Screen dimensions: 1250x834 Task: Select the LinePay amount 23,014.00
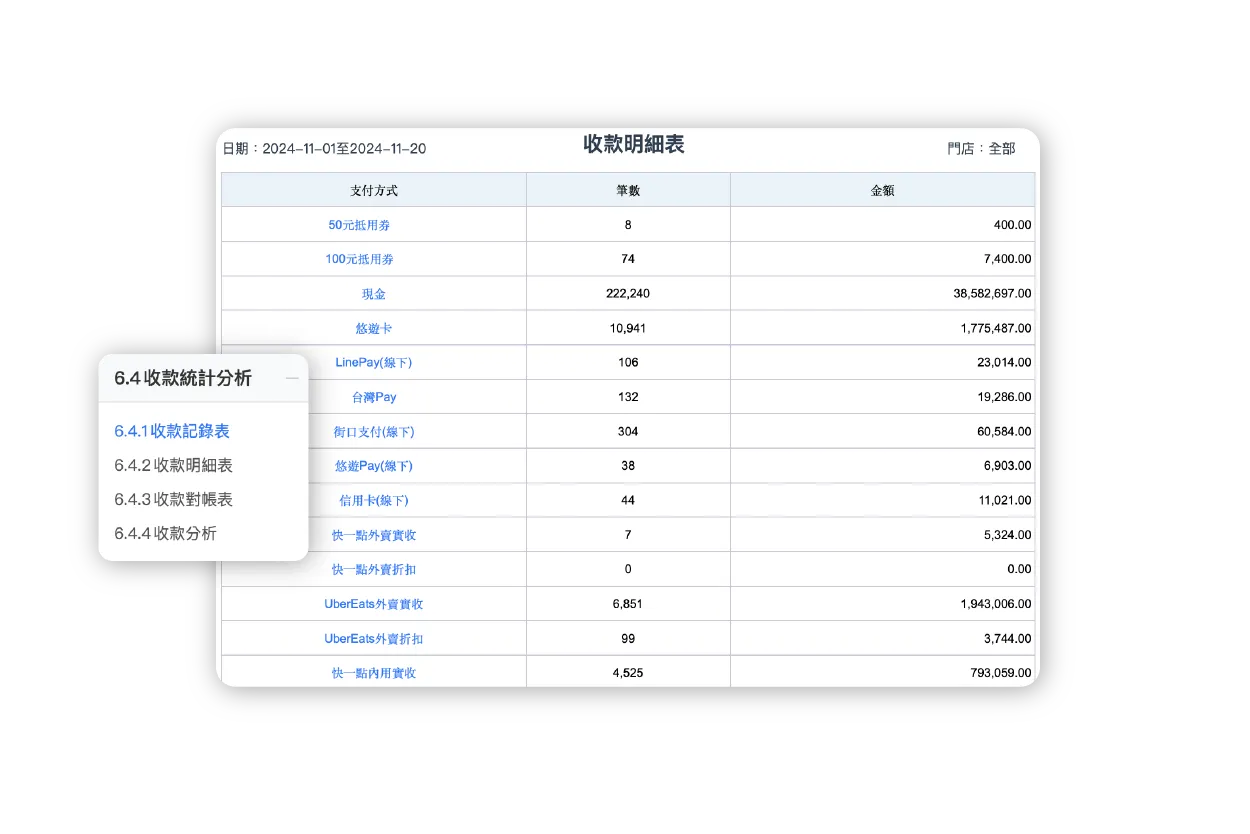883,362
